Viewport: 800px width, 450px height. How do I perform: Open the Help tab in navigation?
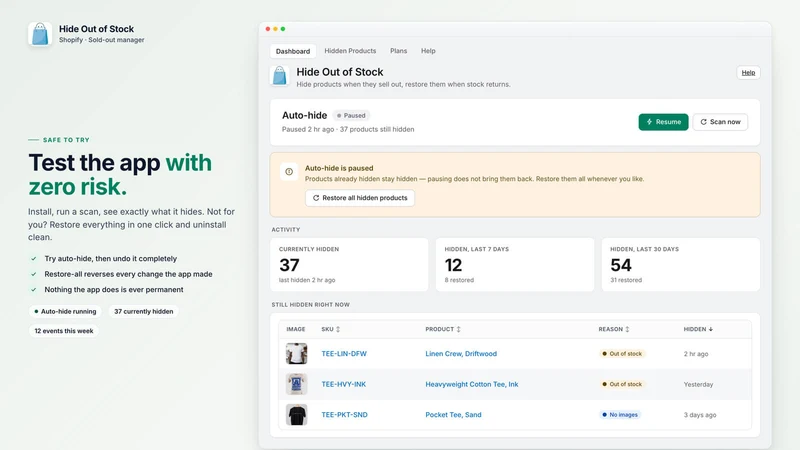(428, 51)
